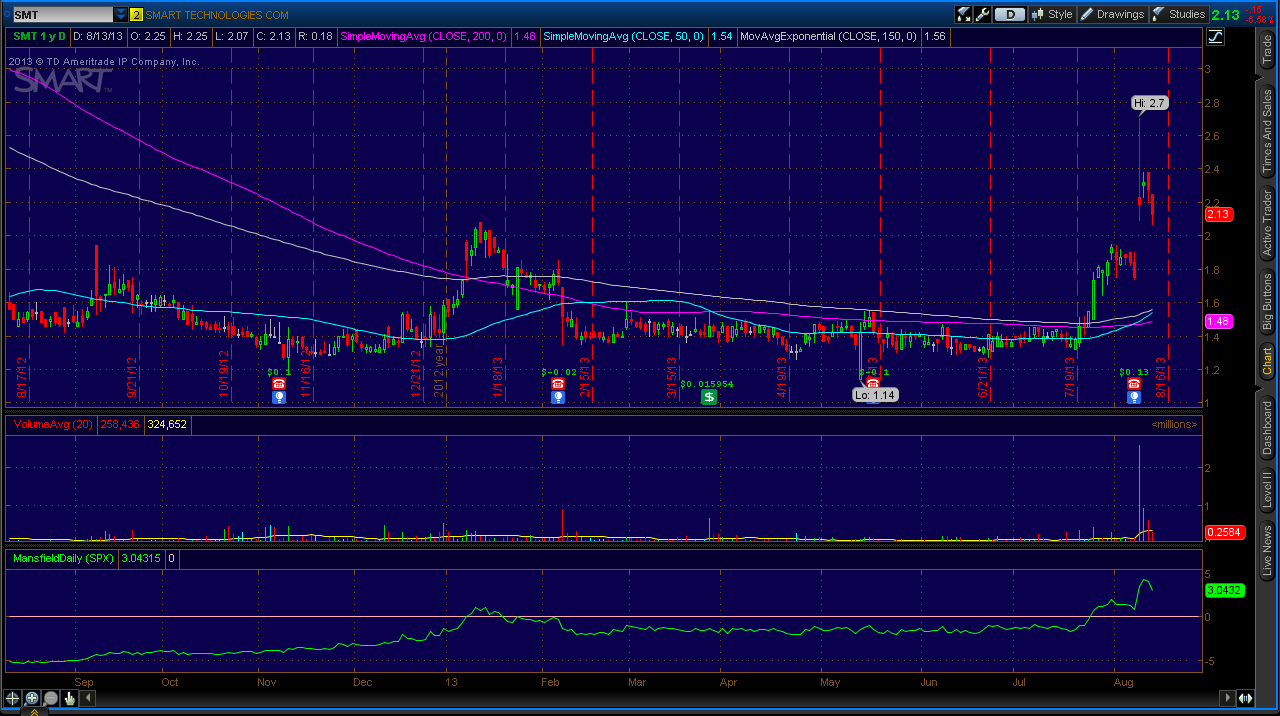The width and height of the screenshot is (1280, 716).
Task: Click the zoom in magnifier icon
Action: [x=32, y=698]
